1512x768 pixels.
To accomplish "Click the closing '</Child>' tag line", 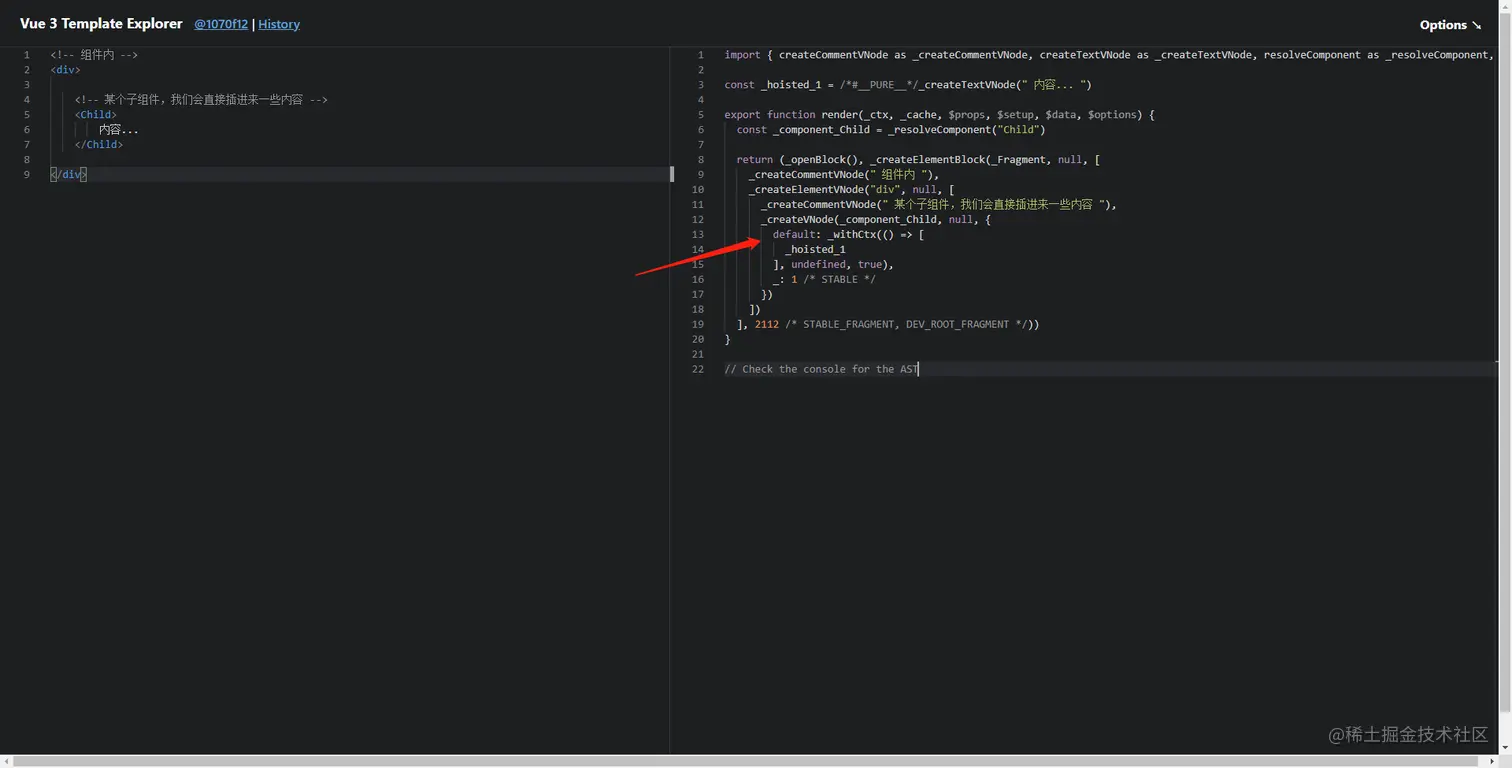I will click(x=98, y=145).
